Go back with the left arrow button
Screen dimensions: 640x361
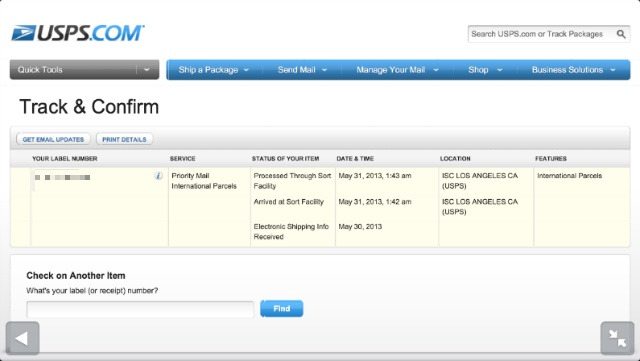coord(22,338)
